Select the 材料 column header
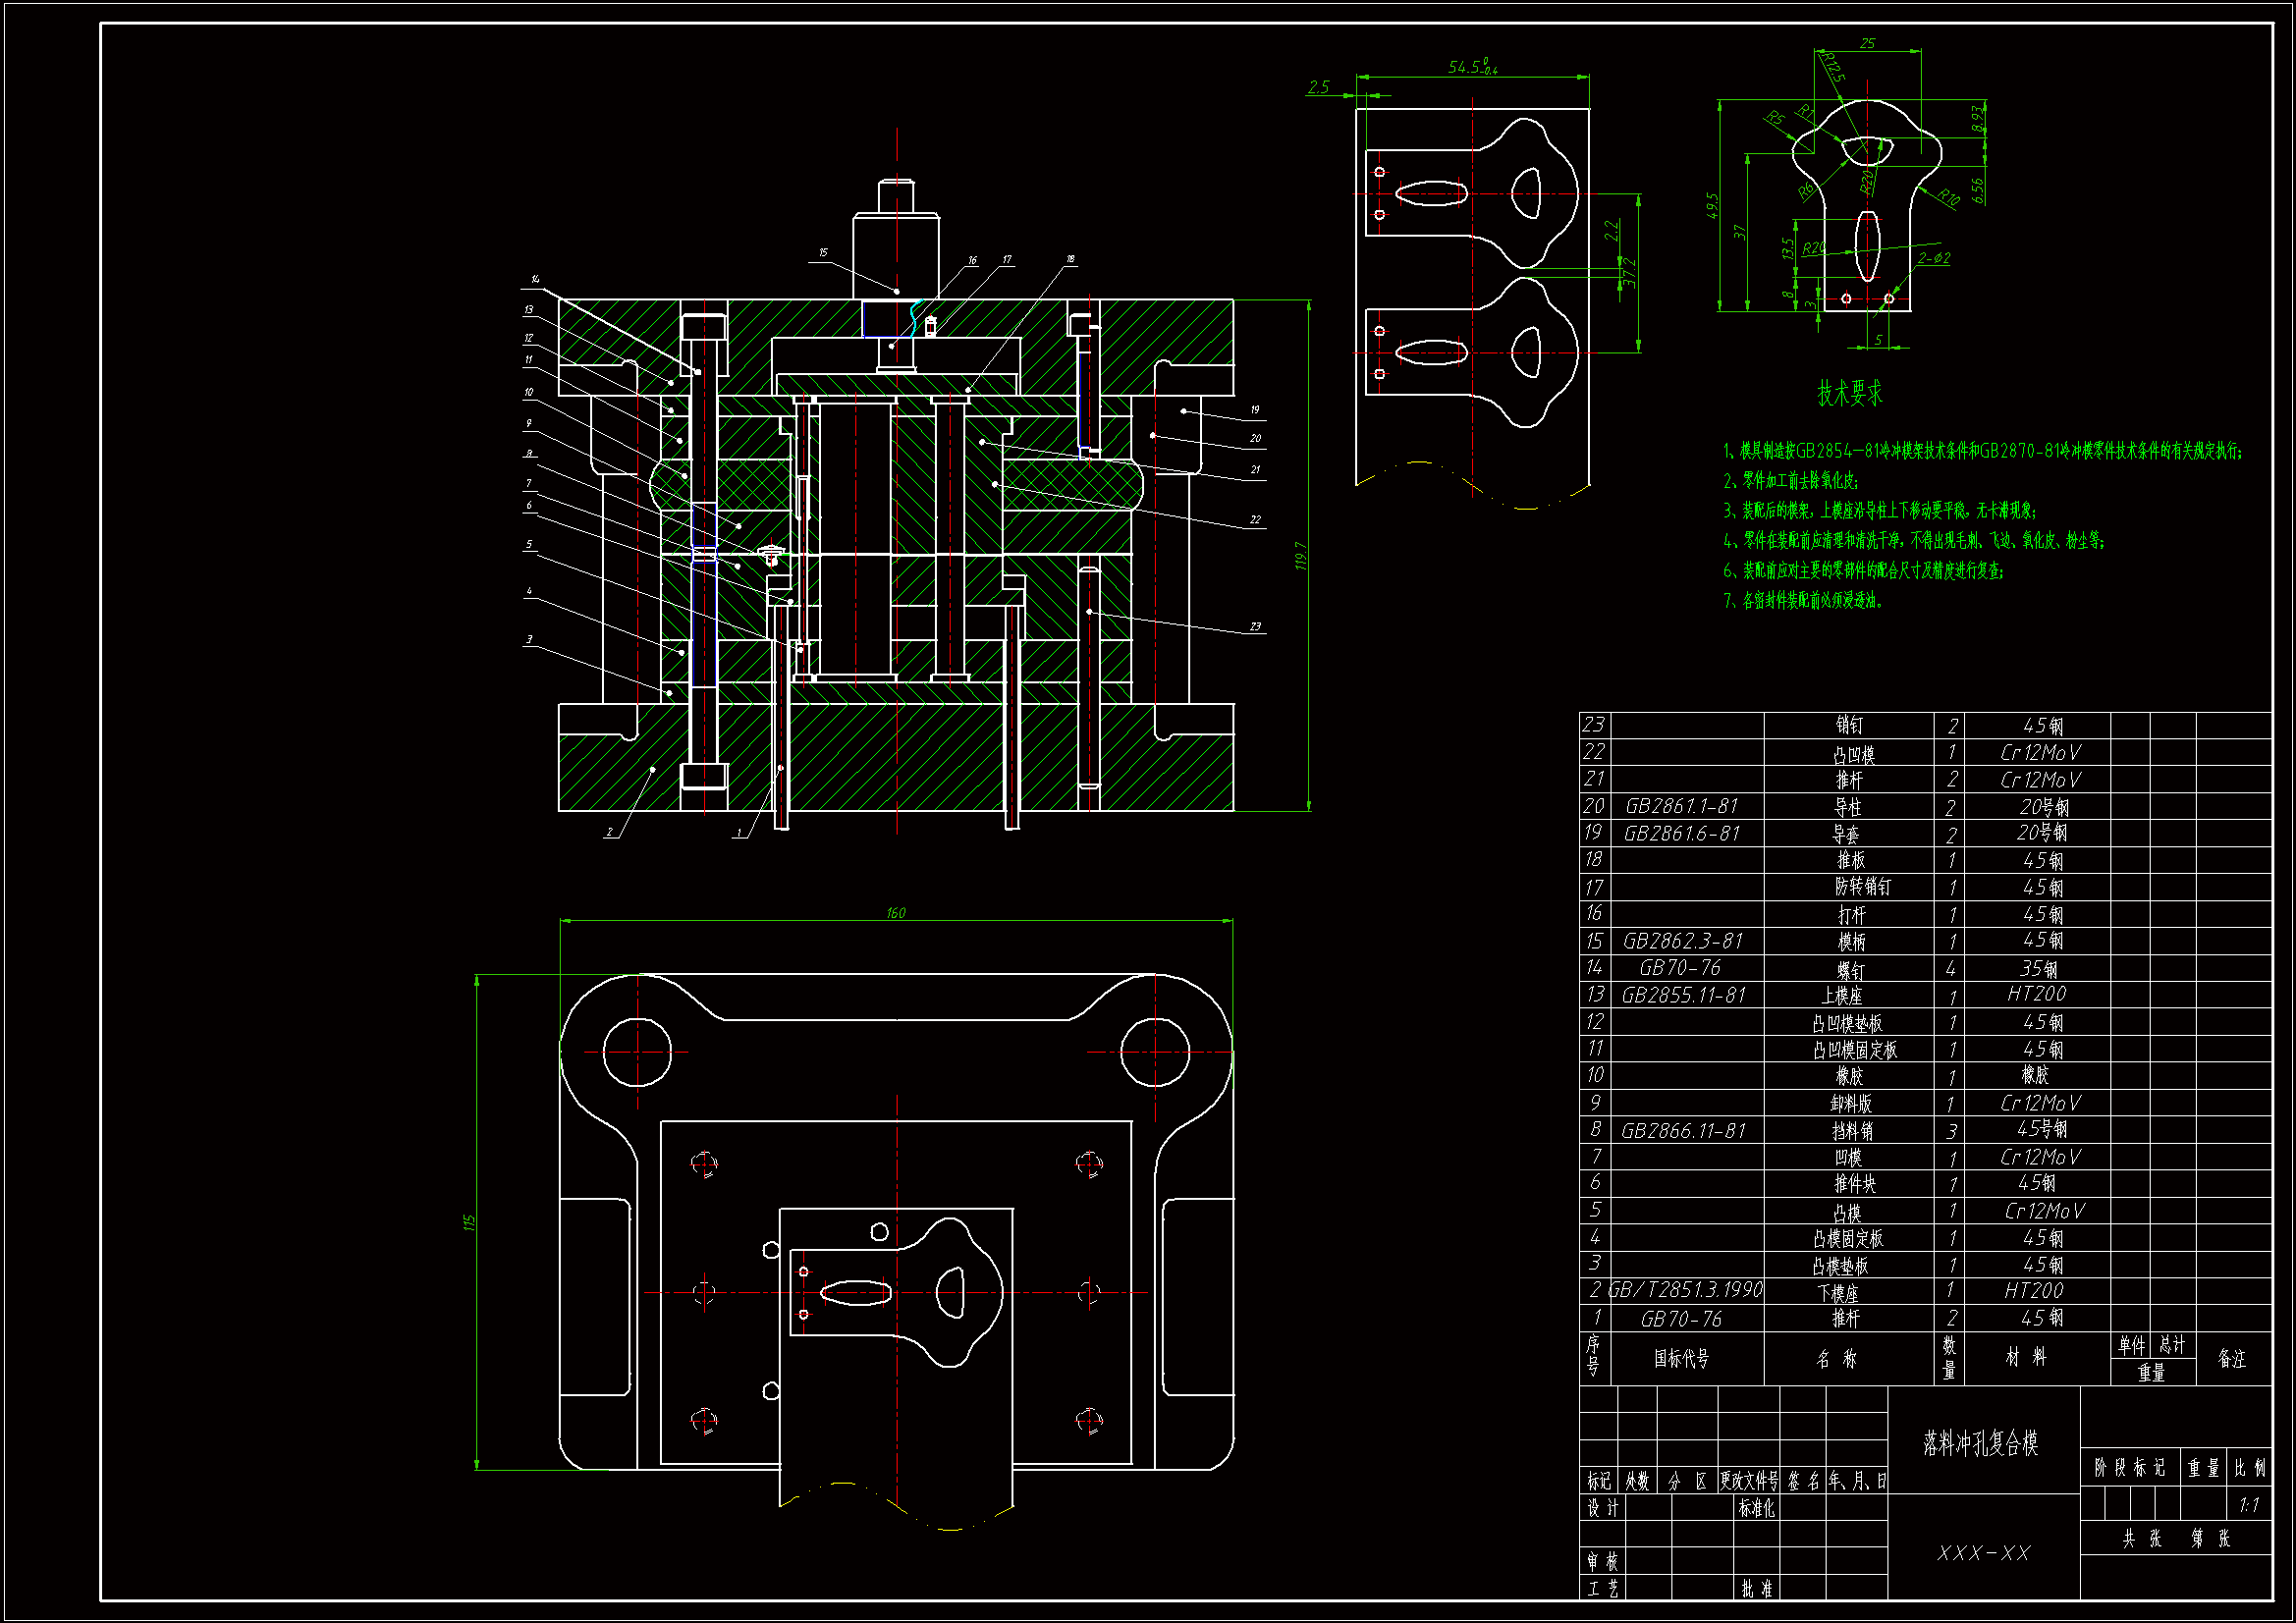Viewport: 2296px width, 1623px height. click(2026, 1357)
